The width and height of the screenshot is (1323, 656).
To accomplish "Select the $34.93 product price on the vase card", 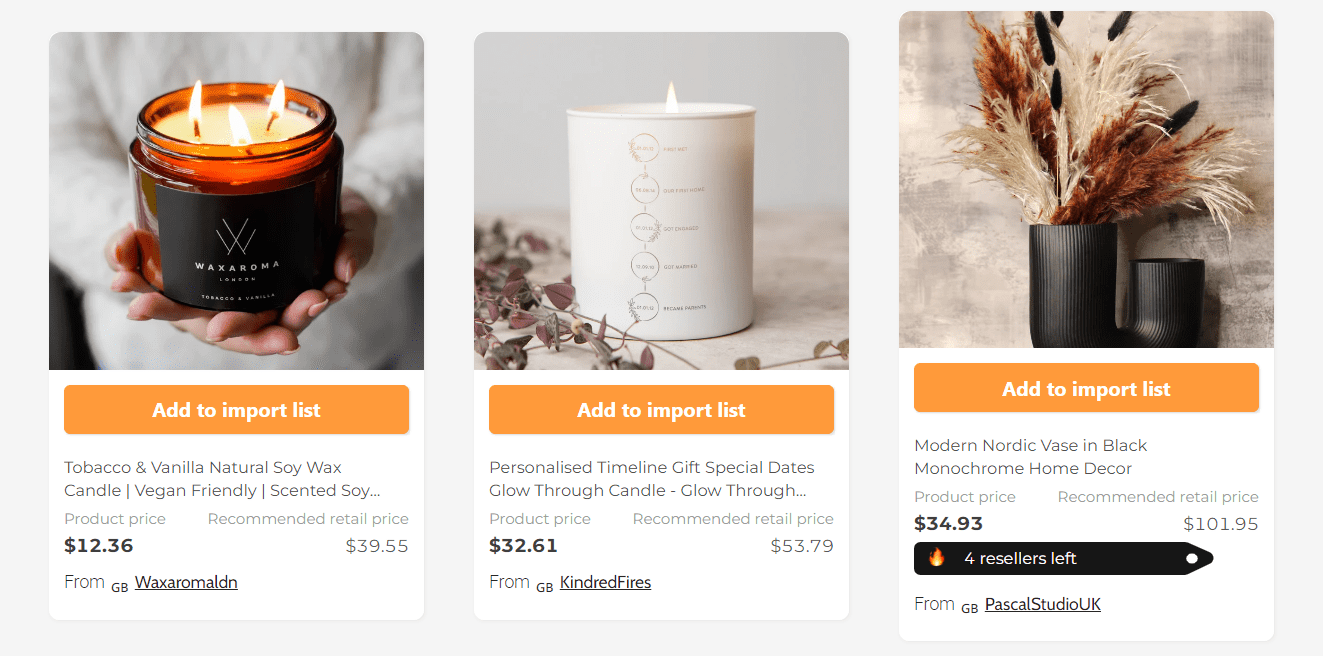I will [x=948, y=523].
